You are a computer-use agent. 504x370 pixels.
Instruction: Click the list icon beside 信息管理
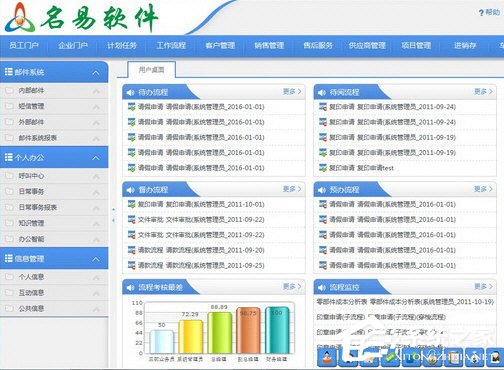pyautogui.click(x=8, y=258)
